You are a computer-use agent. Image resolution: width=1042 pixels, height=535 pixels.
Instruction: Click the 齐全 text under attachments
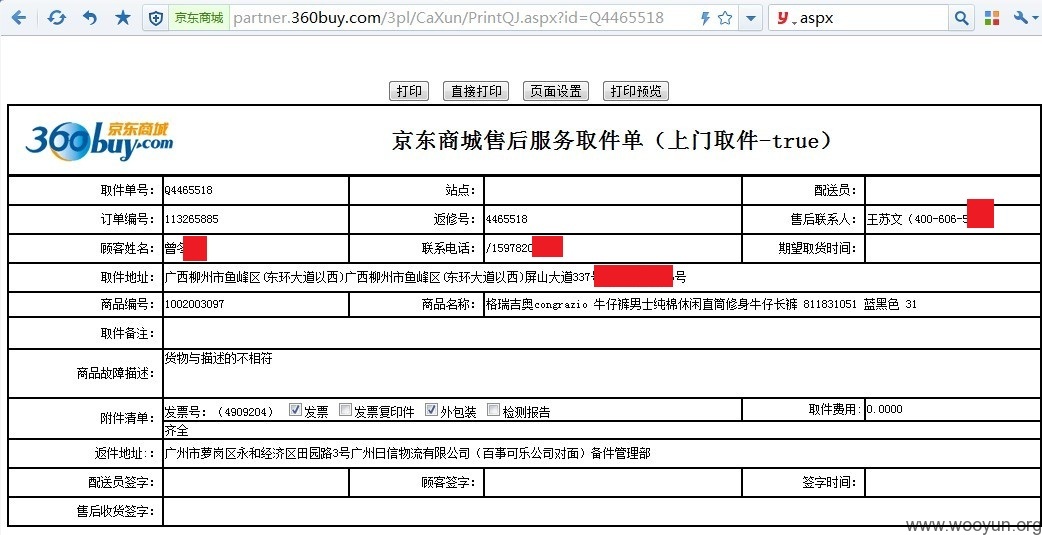(x=177, y=430)
